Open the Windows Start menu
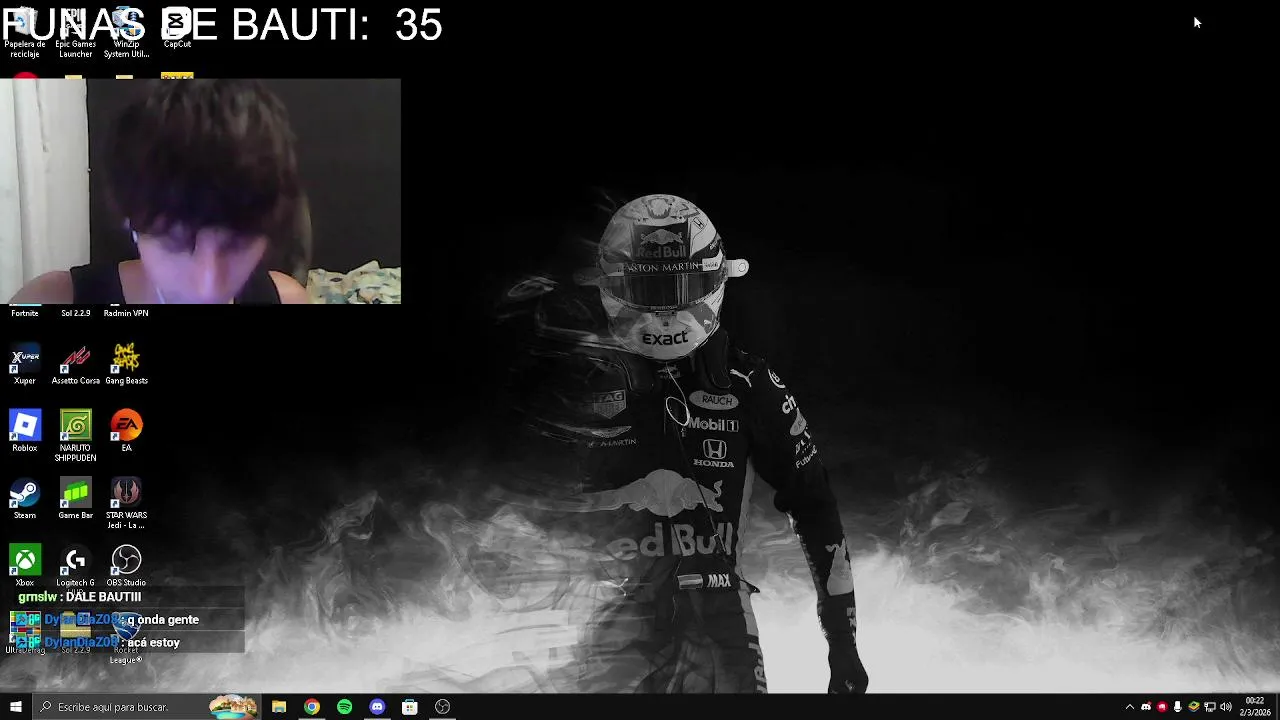Screen dimensions: 1280x720 16,707
